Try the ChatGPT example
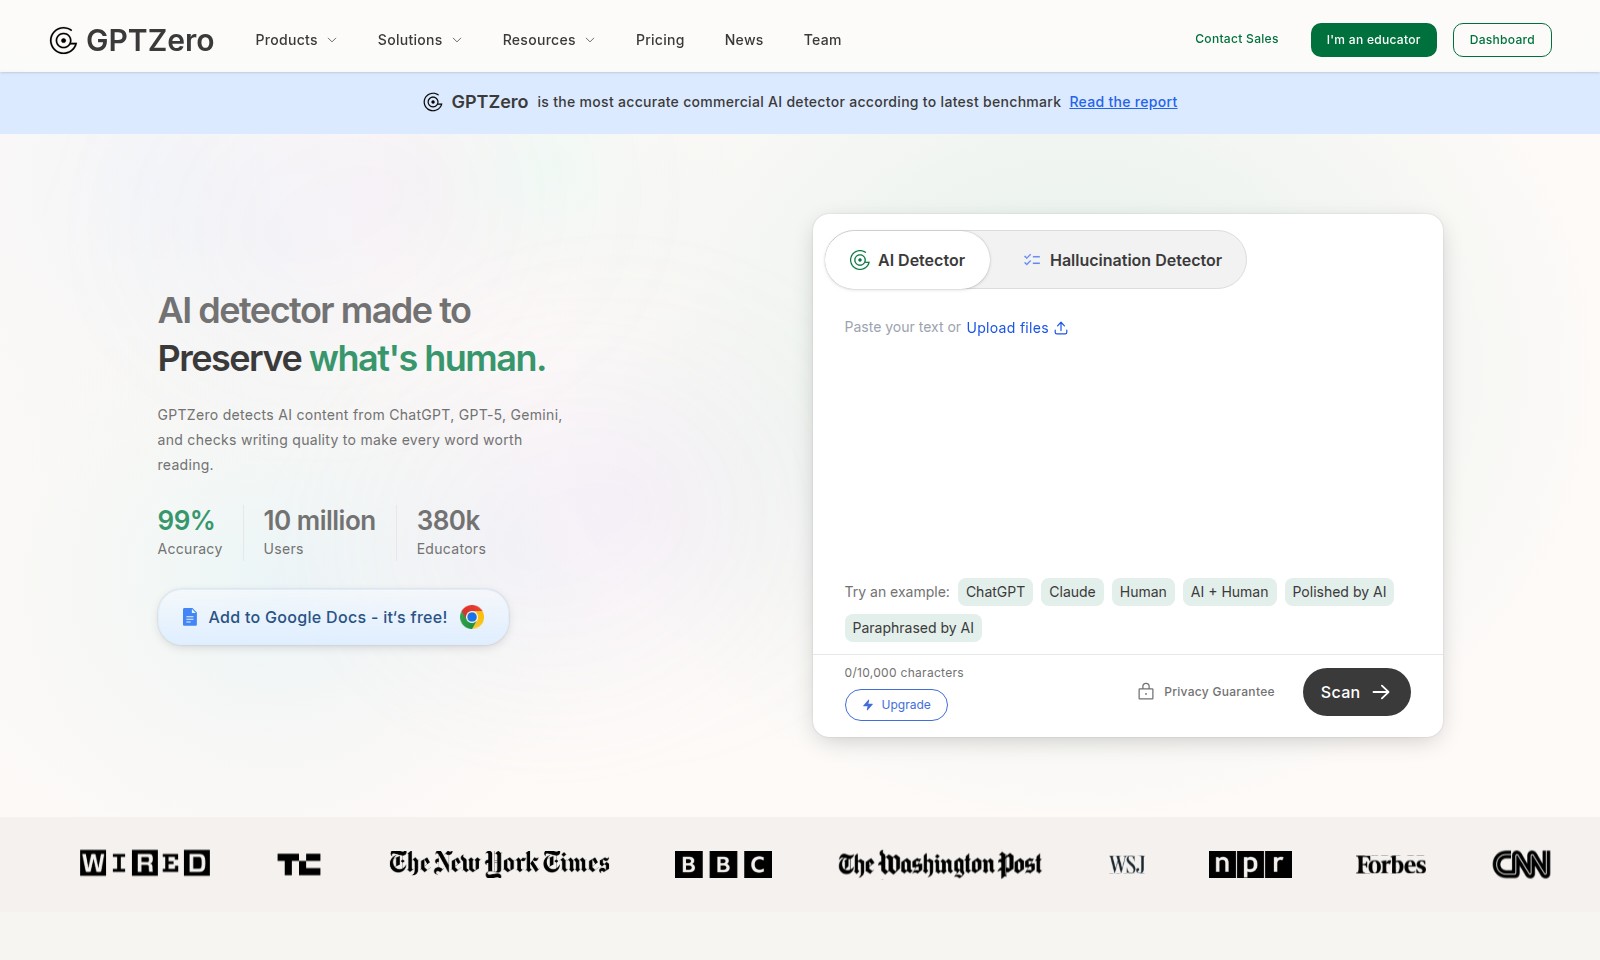Image resolution: width=1600 pixels, height=960 pixels. pos(995,592)
